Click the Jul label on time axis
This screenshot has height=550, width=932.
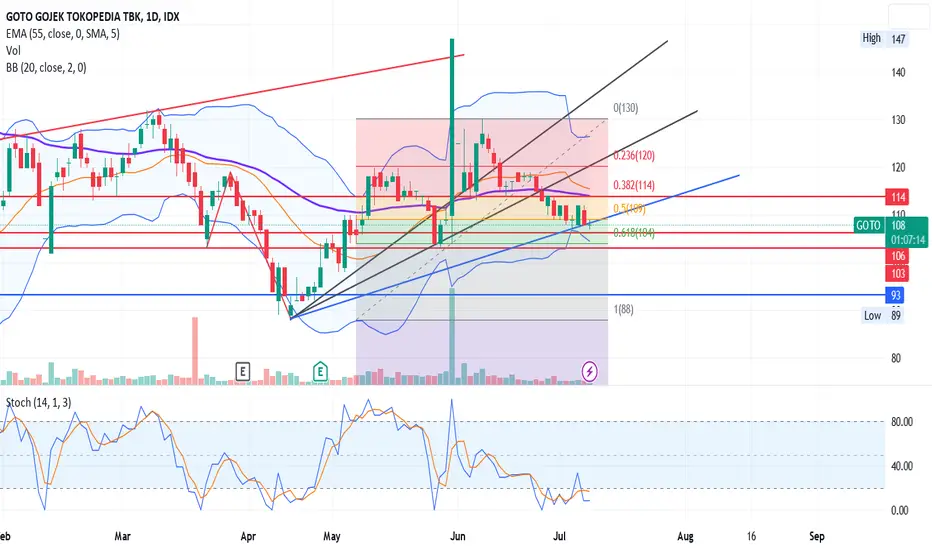tap(559, 536)
